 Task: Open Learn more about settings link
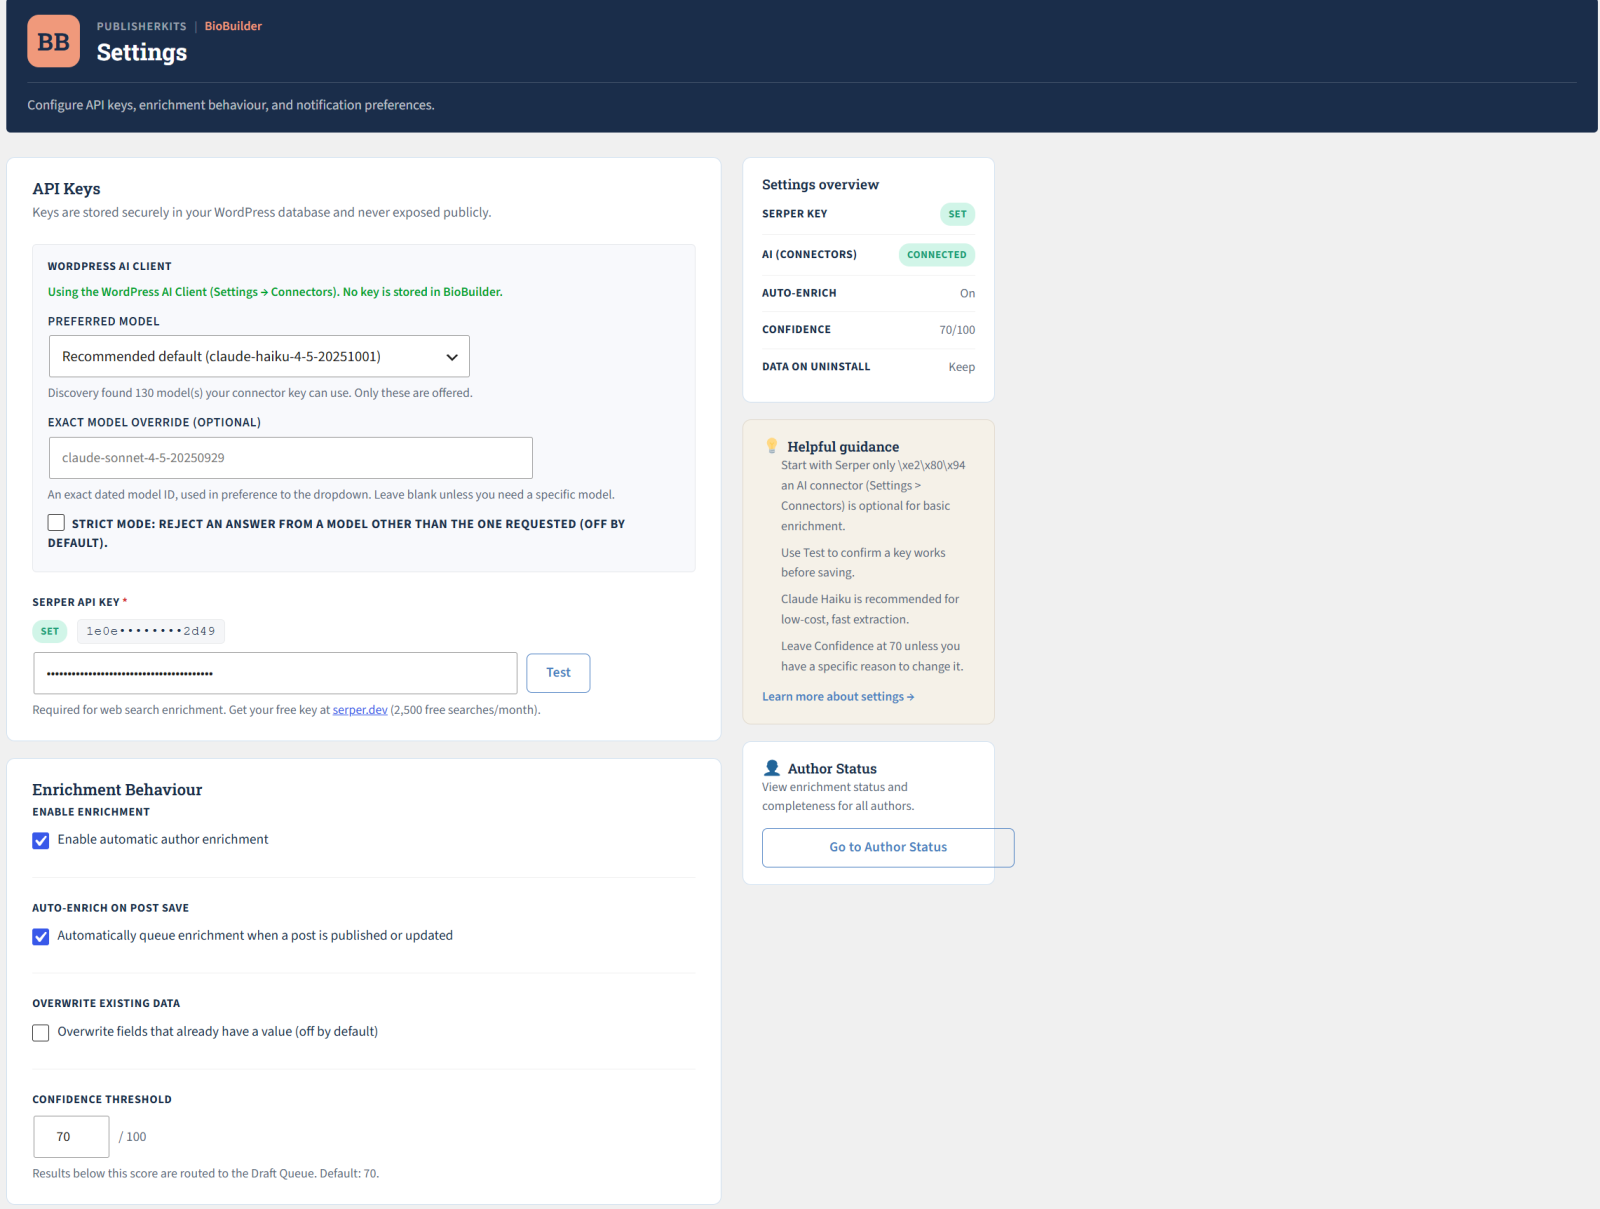click(838, 697)
